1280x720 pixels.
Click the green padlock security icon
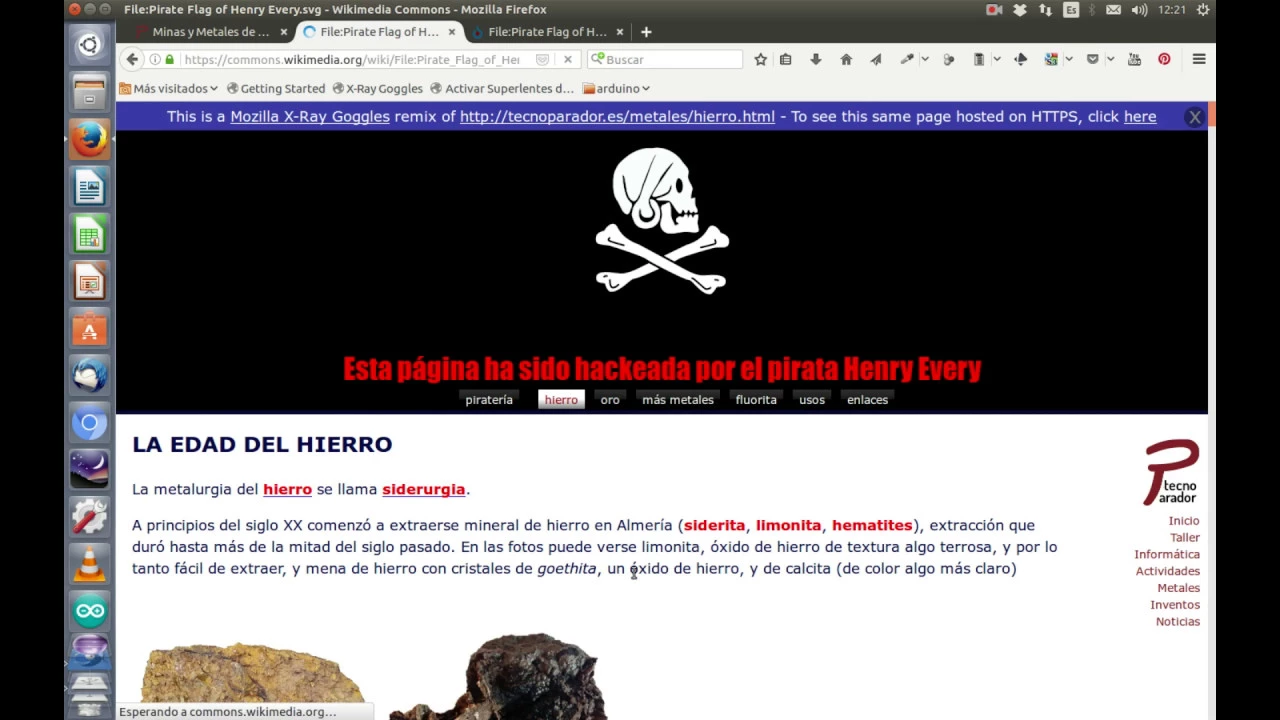point(169,59)
